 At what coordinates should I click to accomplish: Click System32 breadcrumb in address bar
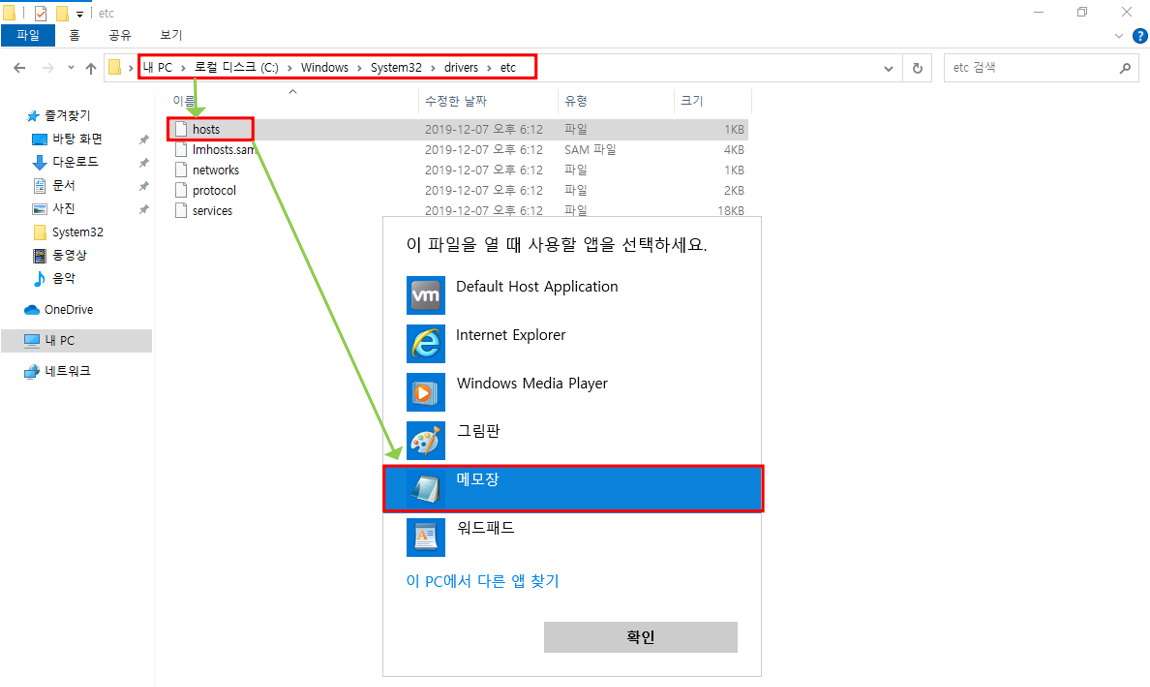396,67
